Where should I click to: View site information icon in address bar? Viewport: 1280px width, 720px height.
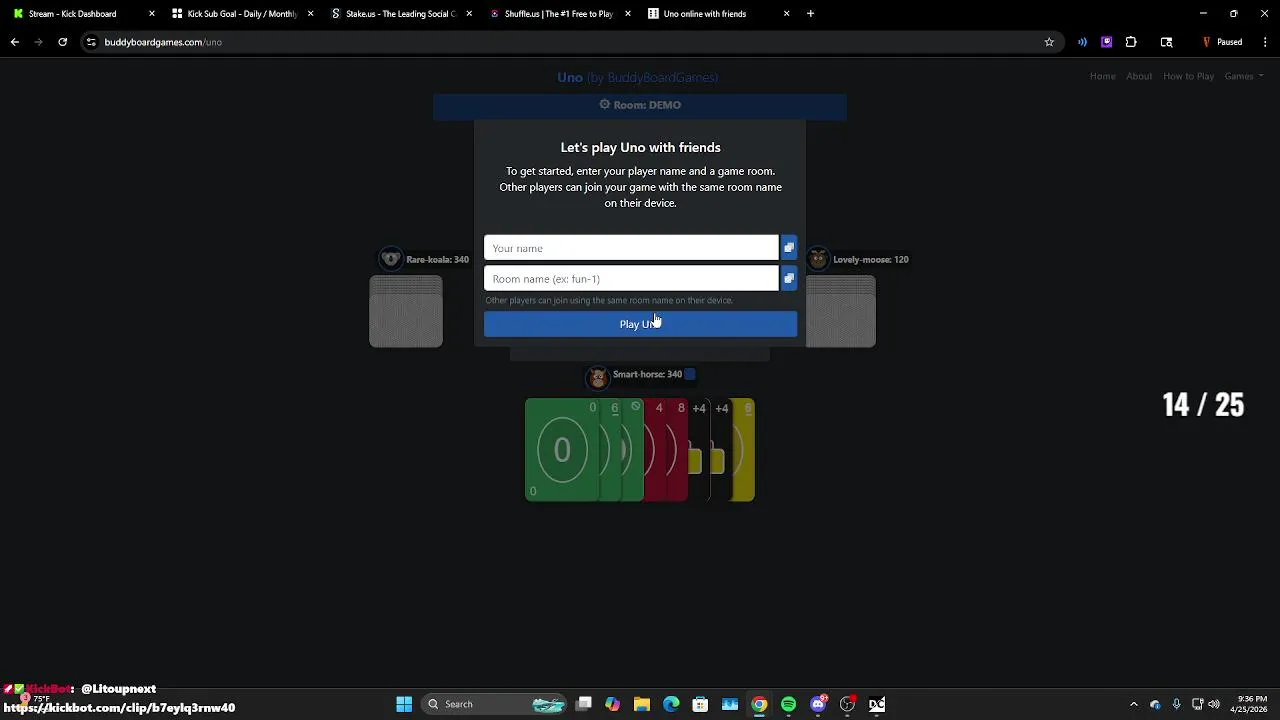(91, 42)
